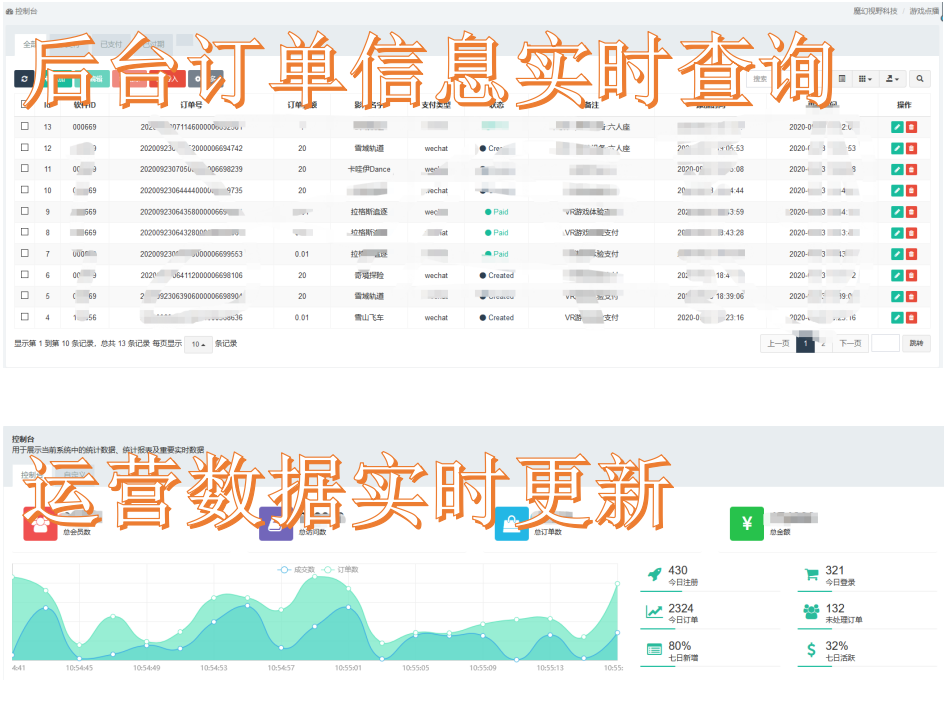Viewport: 946px width, 721px height.
Task: Tick the checkbox for row Id 6
Action: 25,275
